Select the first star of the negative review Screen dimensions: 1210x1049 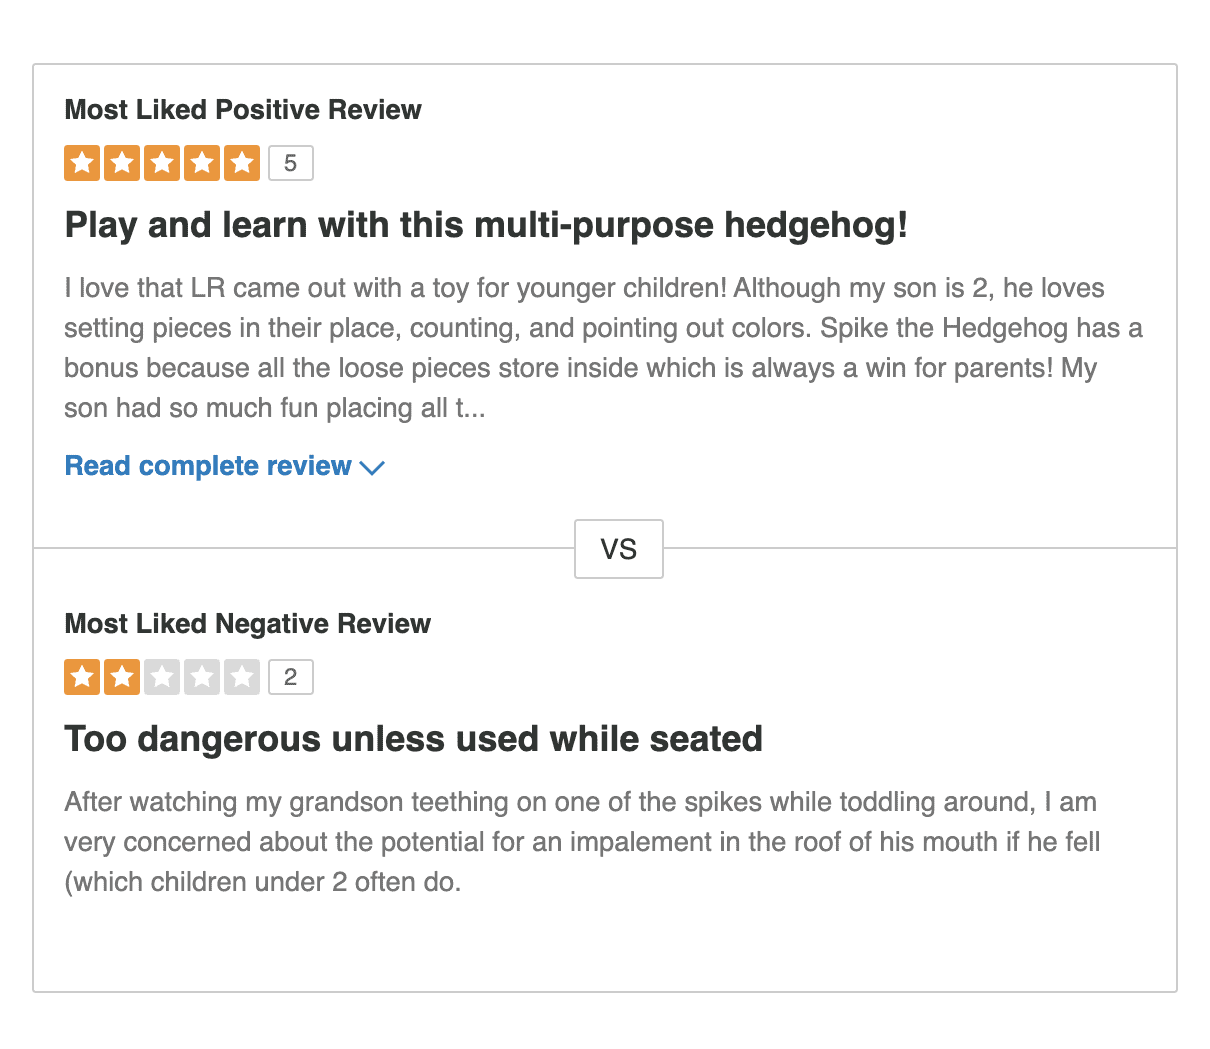point(82,677)
